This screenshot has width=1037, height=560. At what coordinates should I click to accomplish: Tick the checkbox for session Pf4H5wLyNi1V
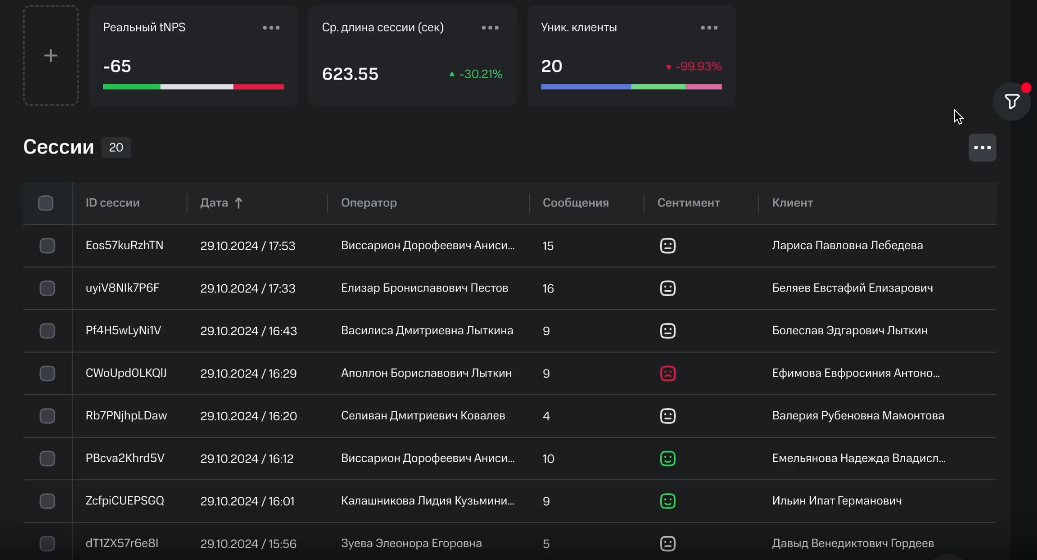tap(47, 331)
